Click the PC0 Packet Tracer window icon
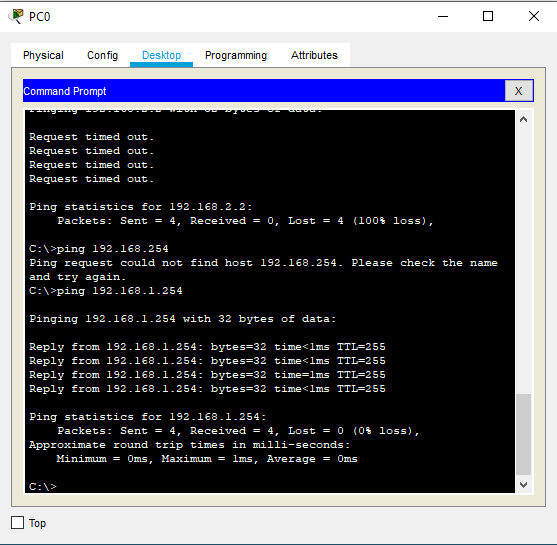Viewport: 557px width, 545px height. pos(16,16)
